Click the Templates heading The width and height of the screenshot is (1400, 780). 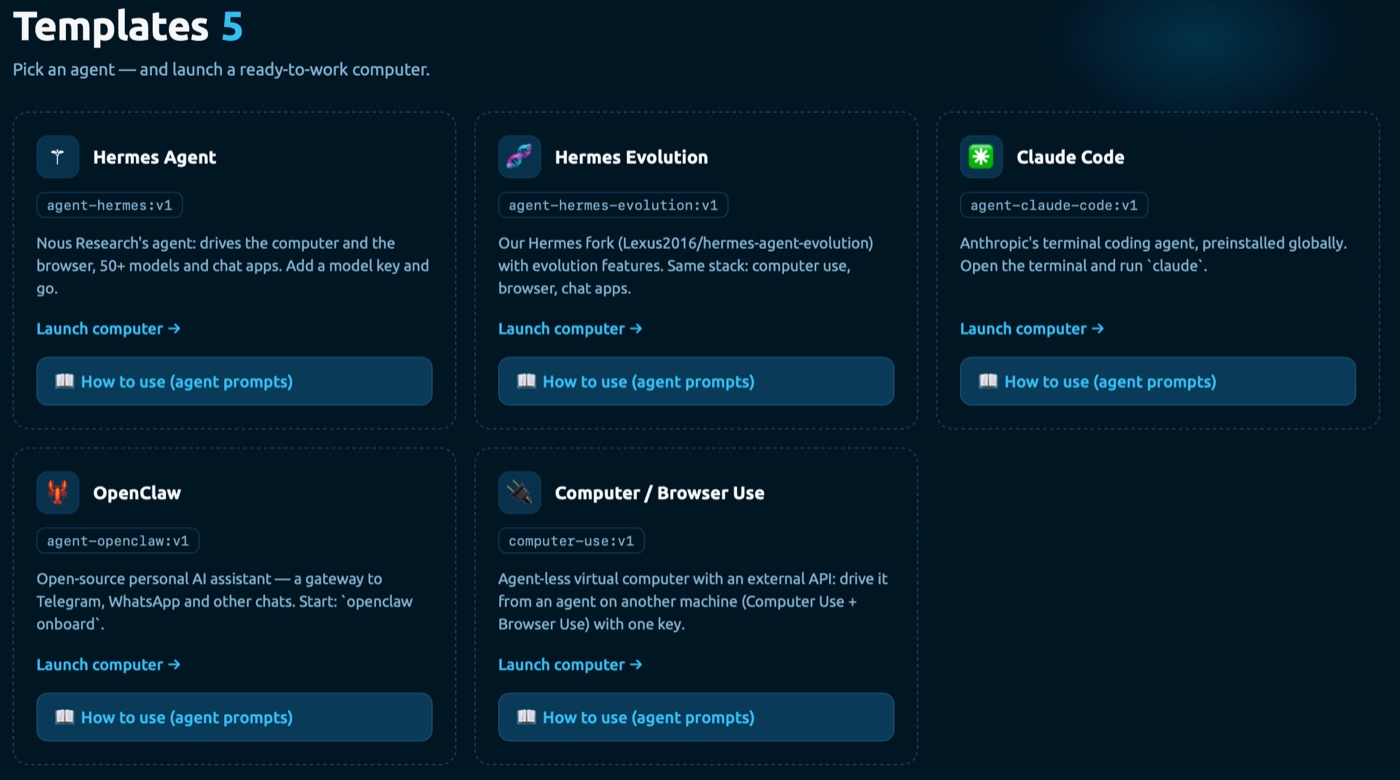111,27
